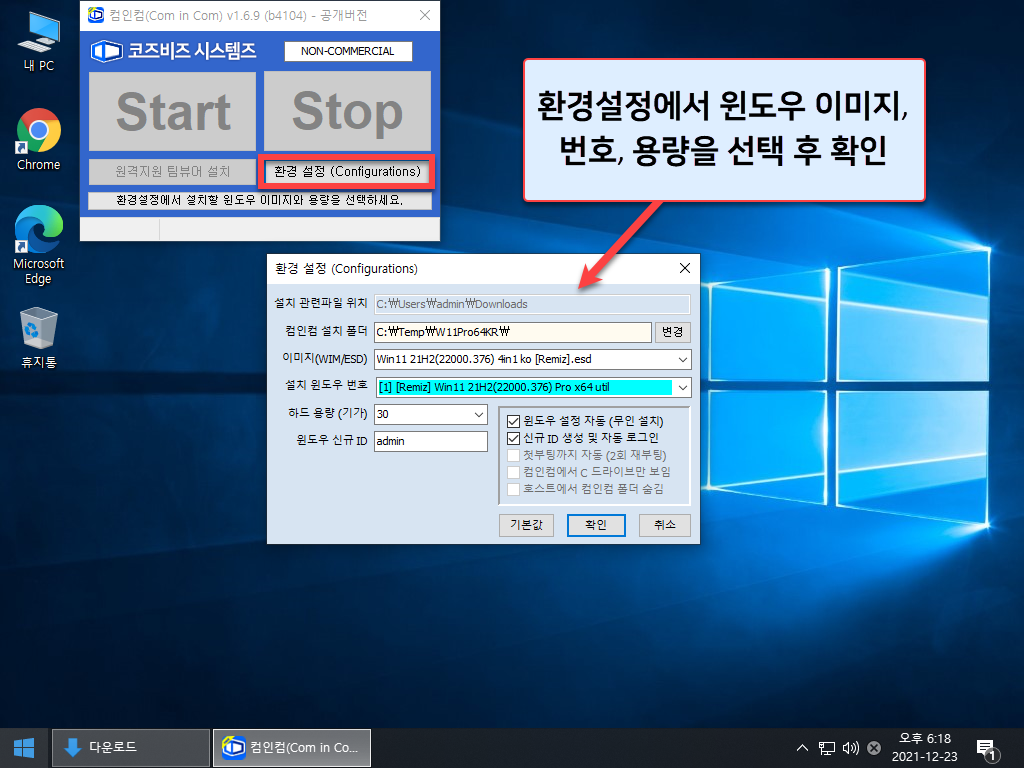Expand the 설치 윈도우 번호 dropdown
Screen dimensions: 1024x768
point(682,387)
